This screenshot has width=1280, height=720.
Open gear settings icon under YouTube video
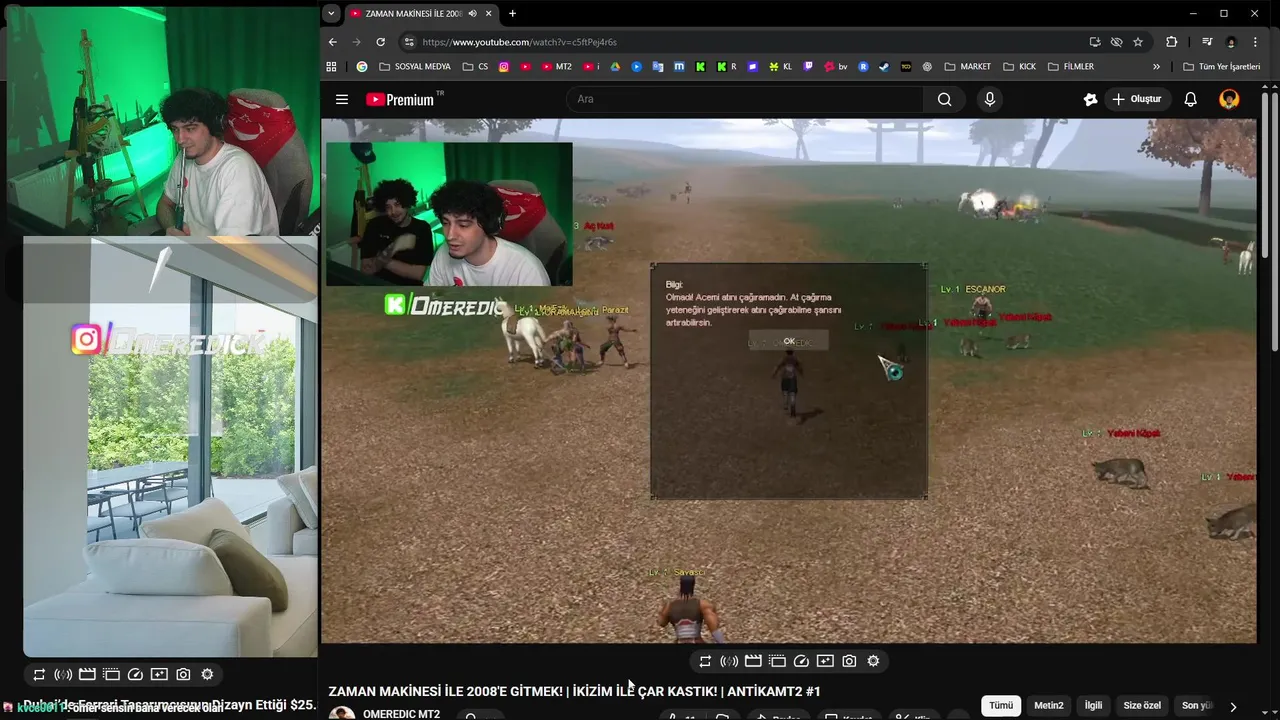[873, 661]
